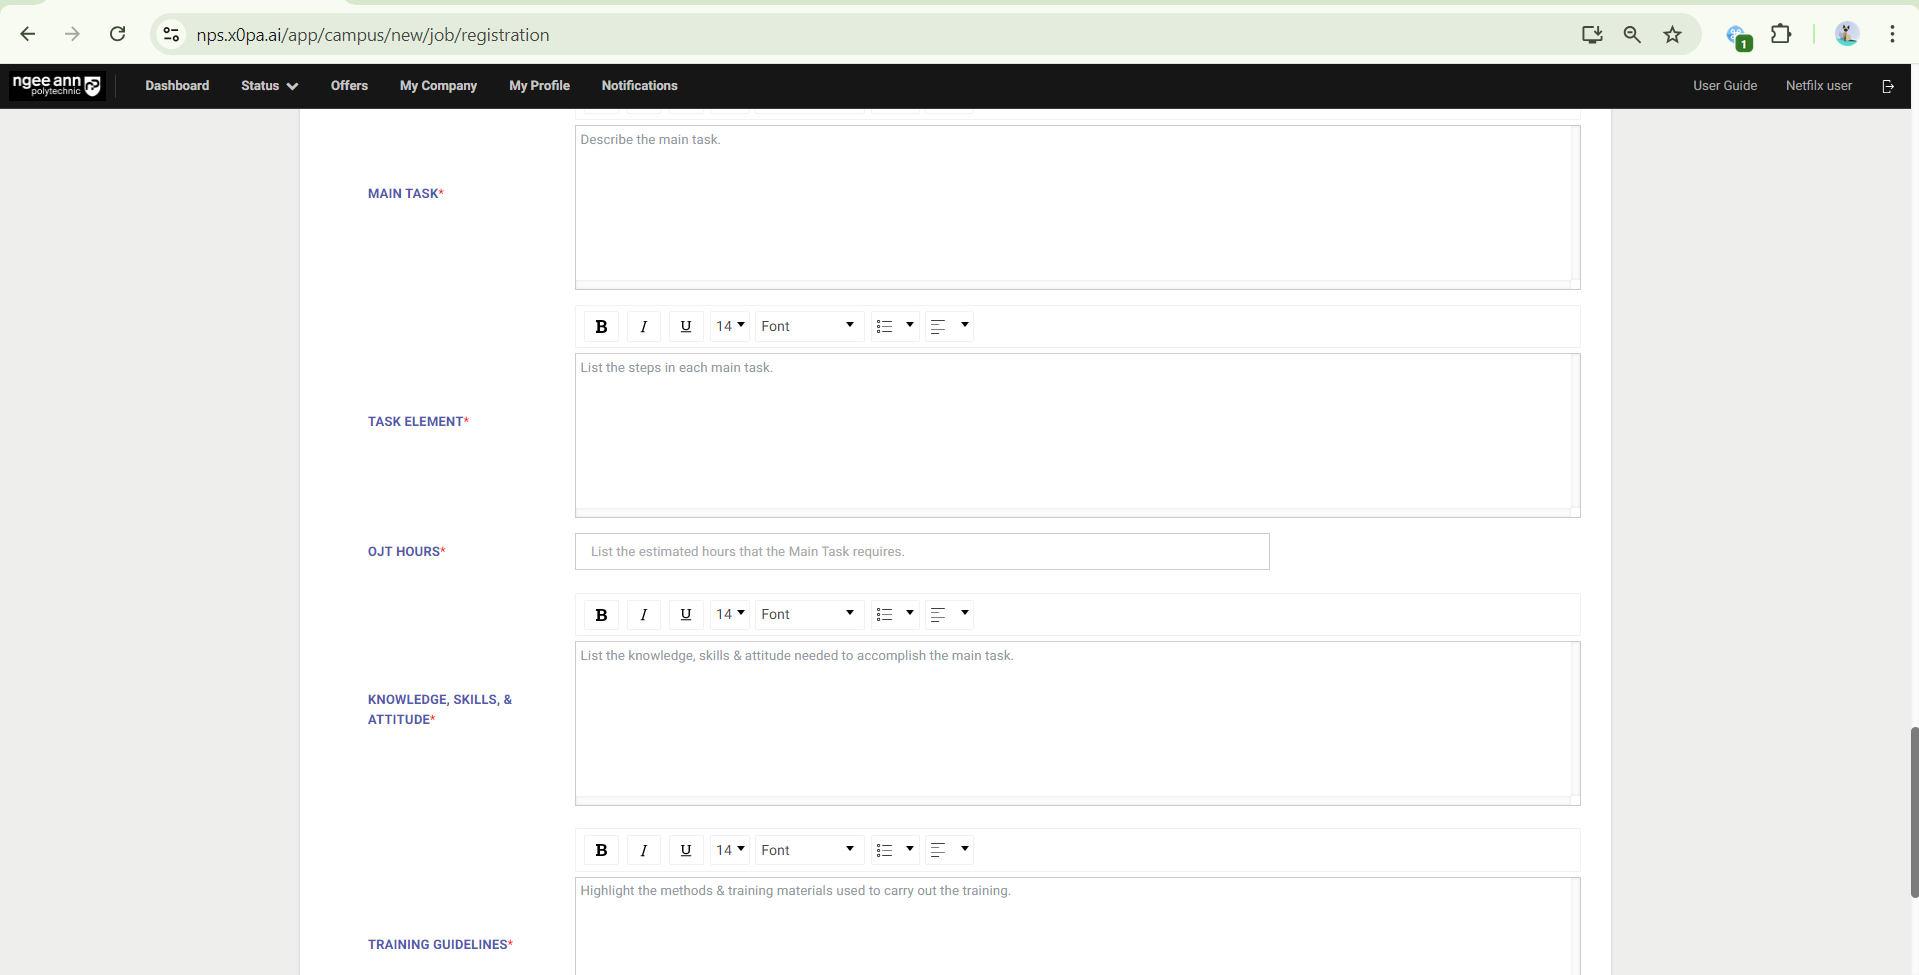Expand list style dropdown in Training Guidelines toolbar

(x=895, y=850)
